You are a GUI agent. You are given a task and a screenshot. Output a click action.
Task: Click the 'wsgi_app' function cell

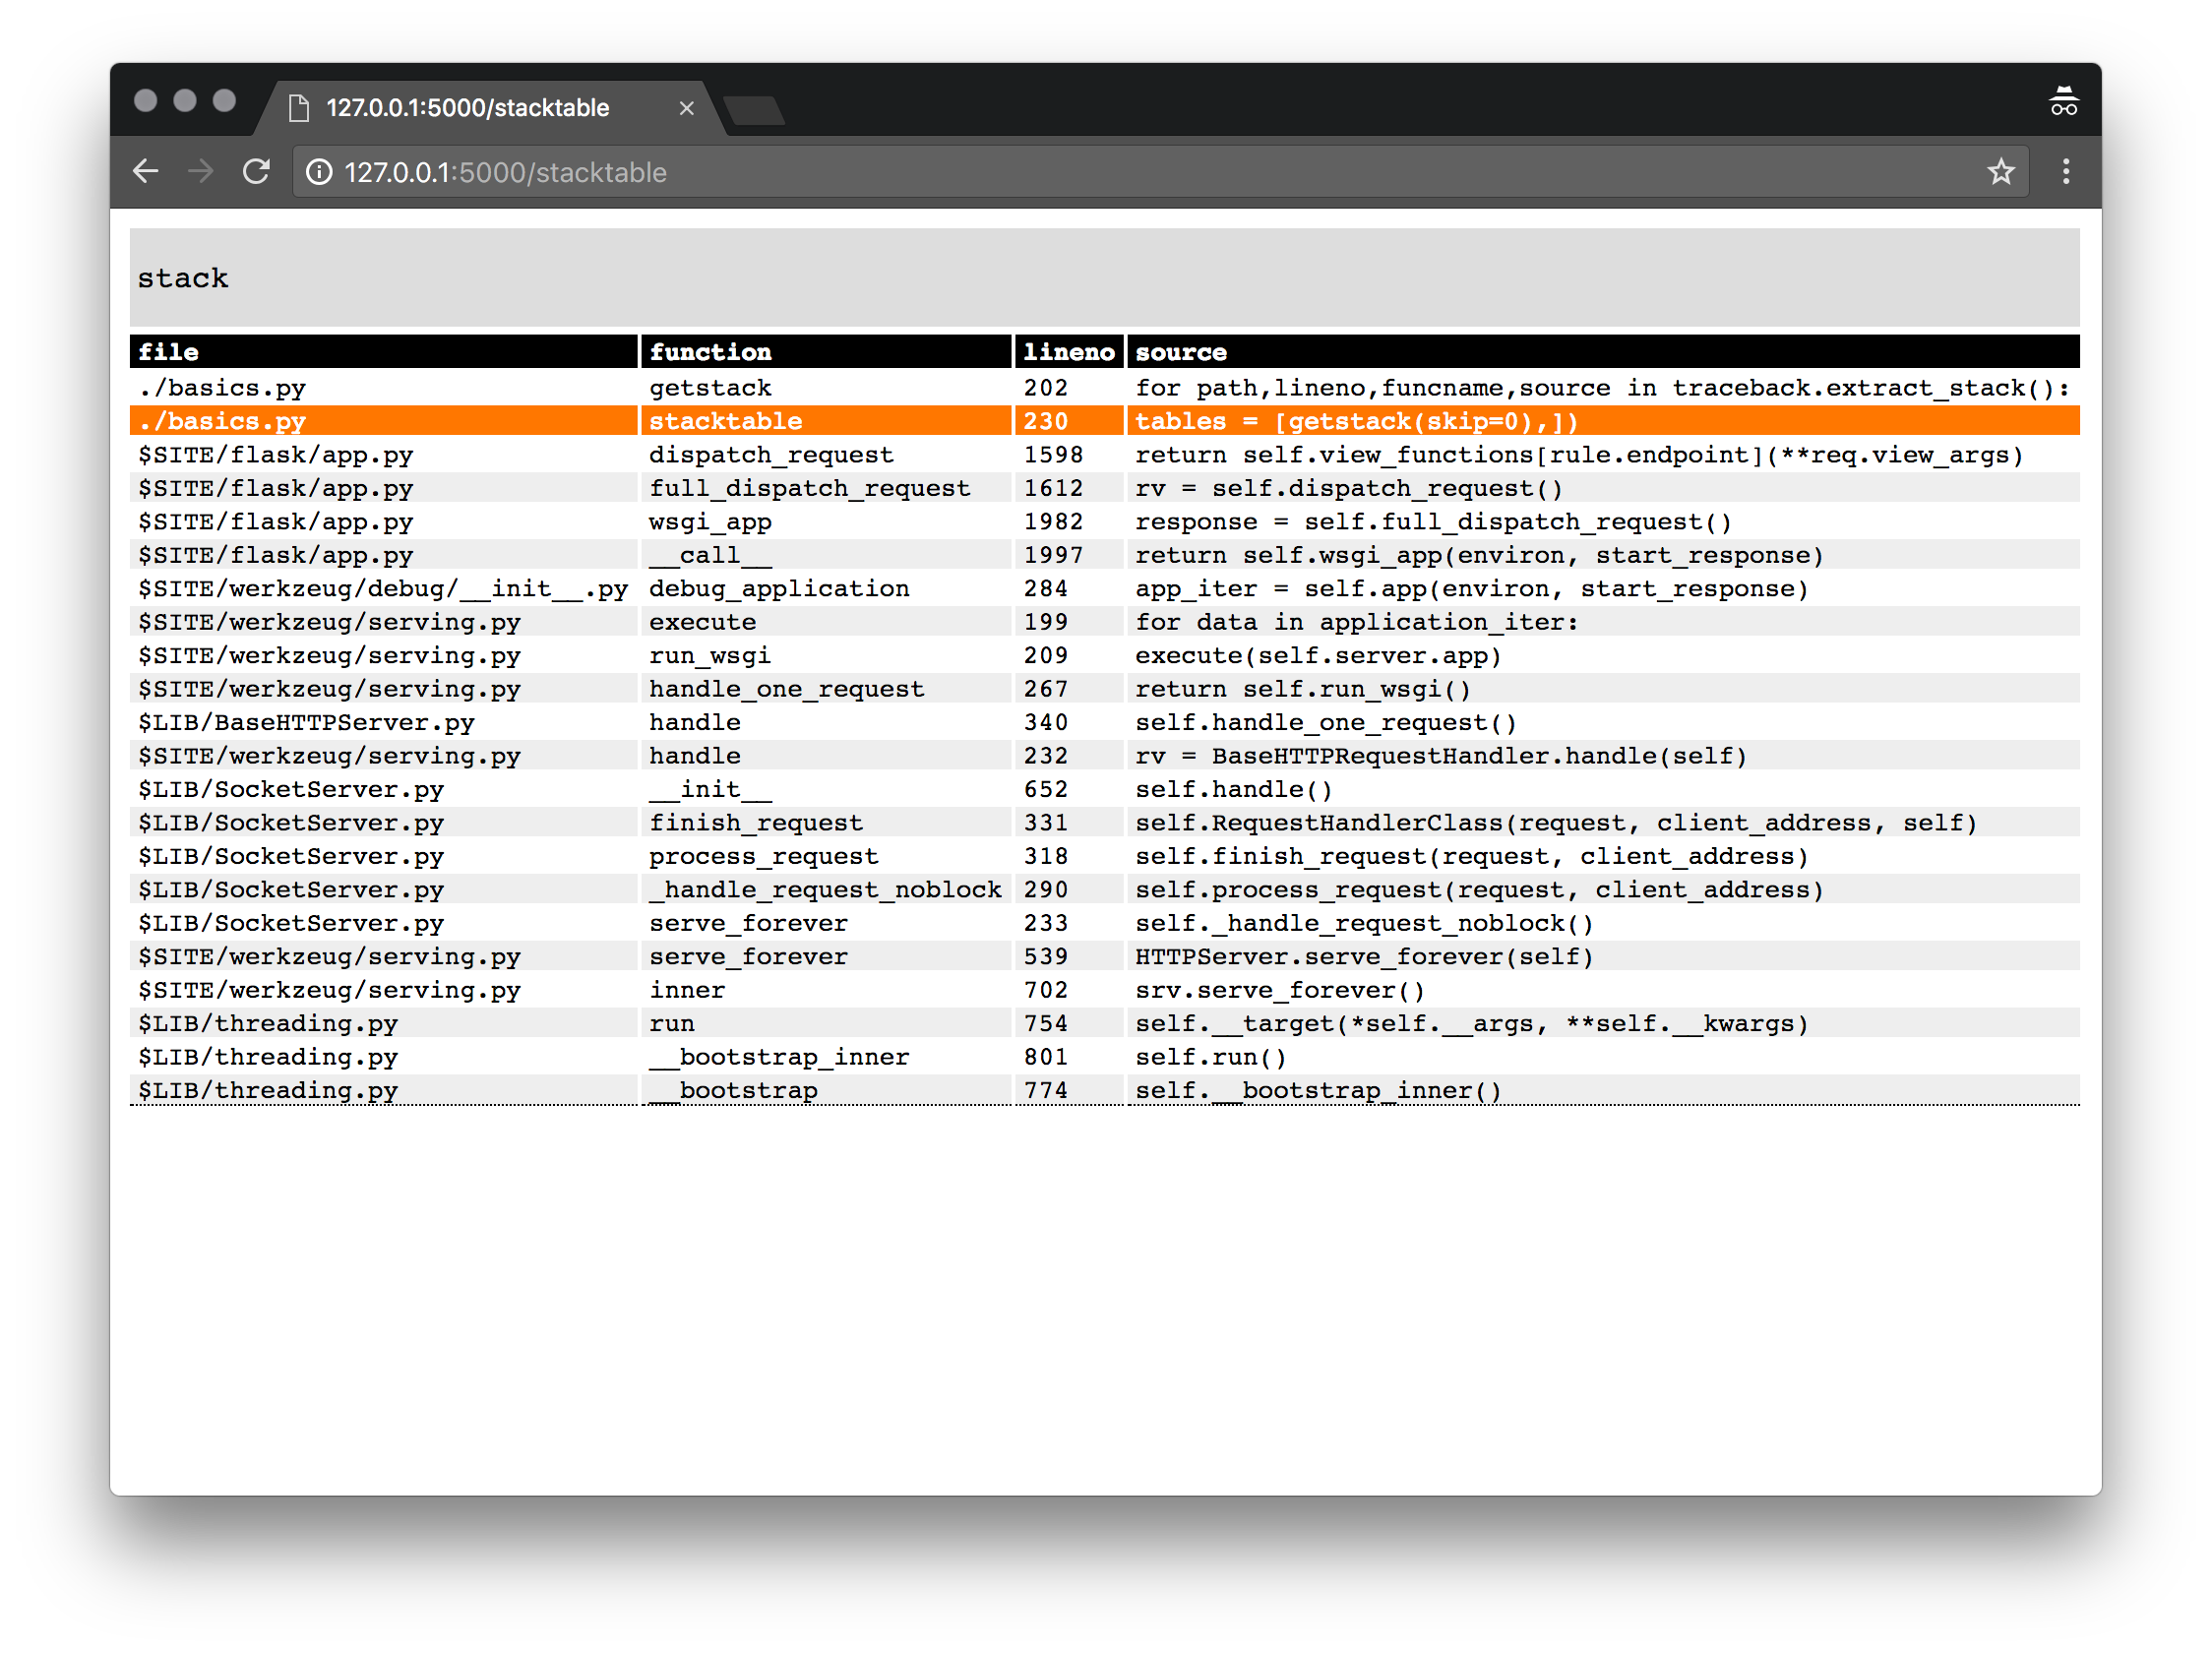click(826, 522)
